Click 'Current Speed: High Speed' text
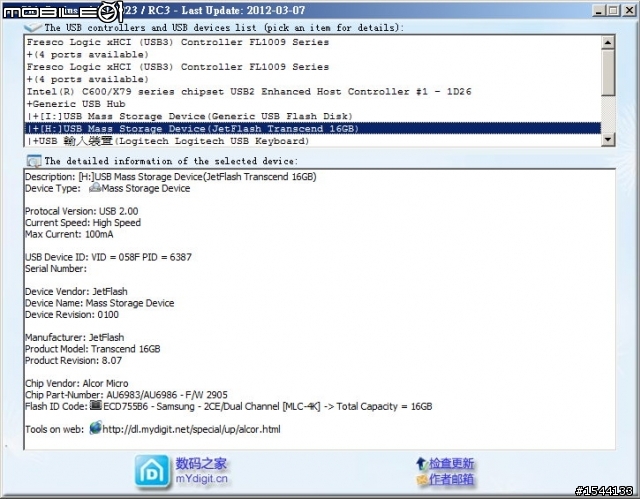Viewport: 640px width, 499px height. pos(83,223)
